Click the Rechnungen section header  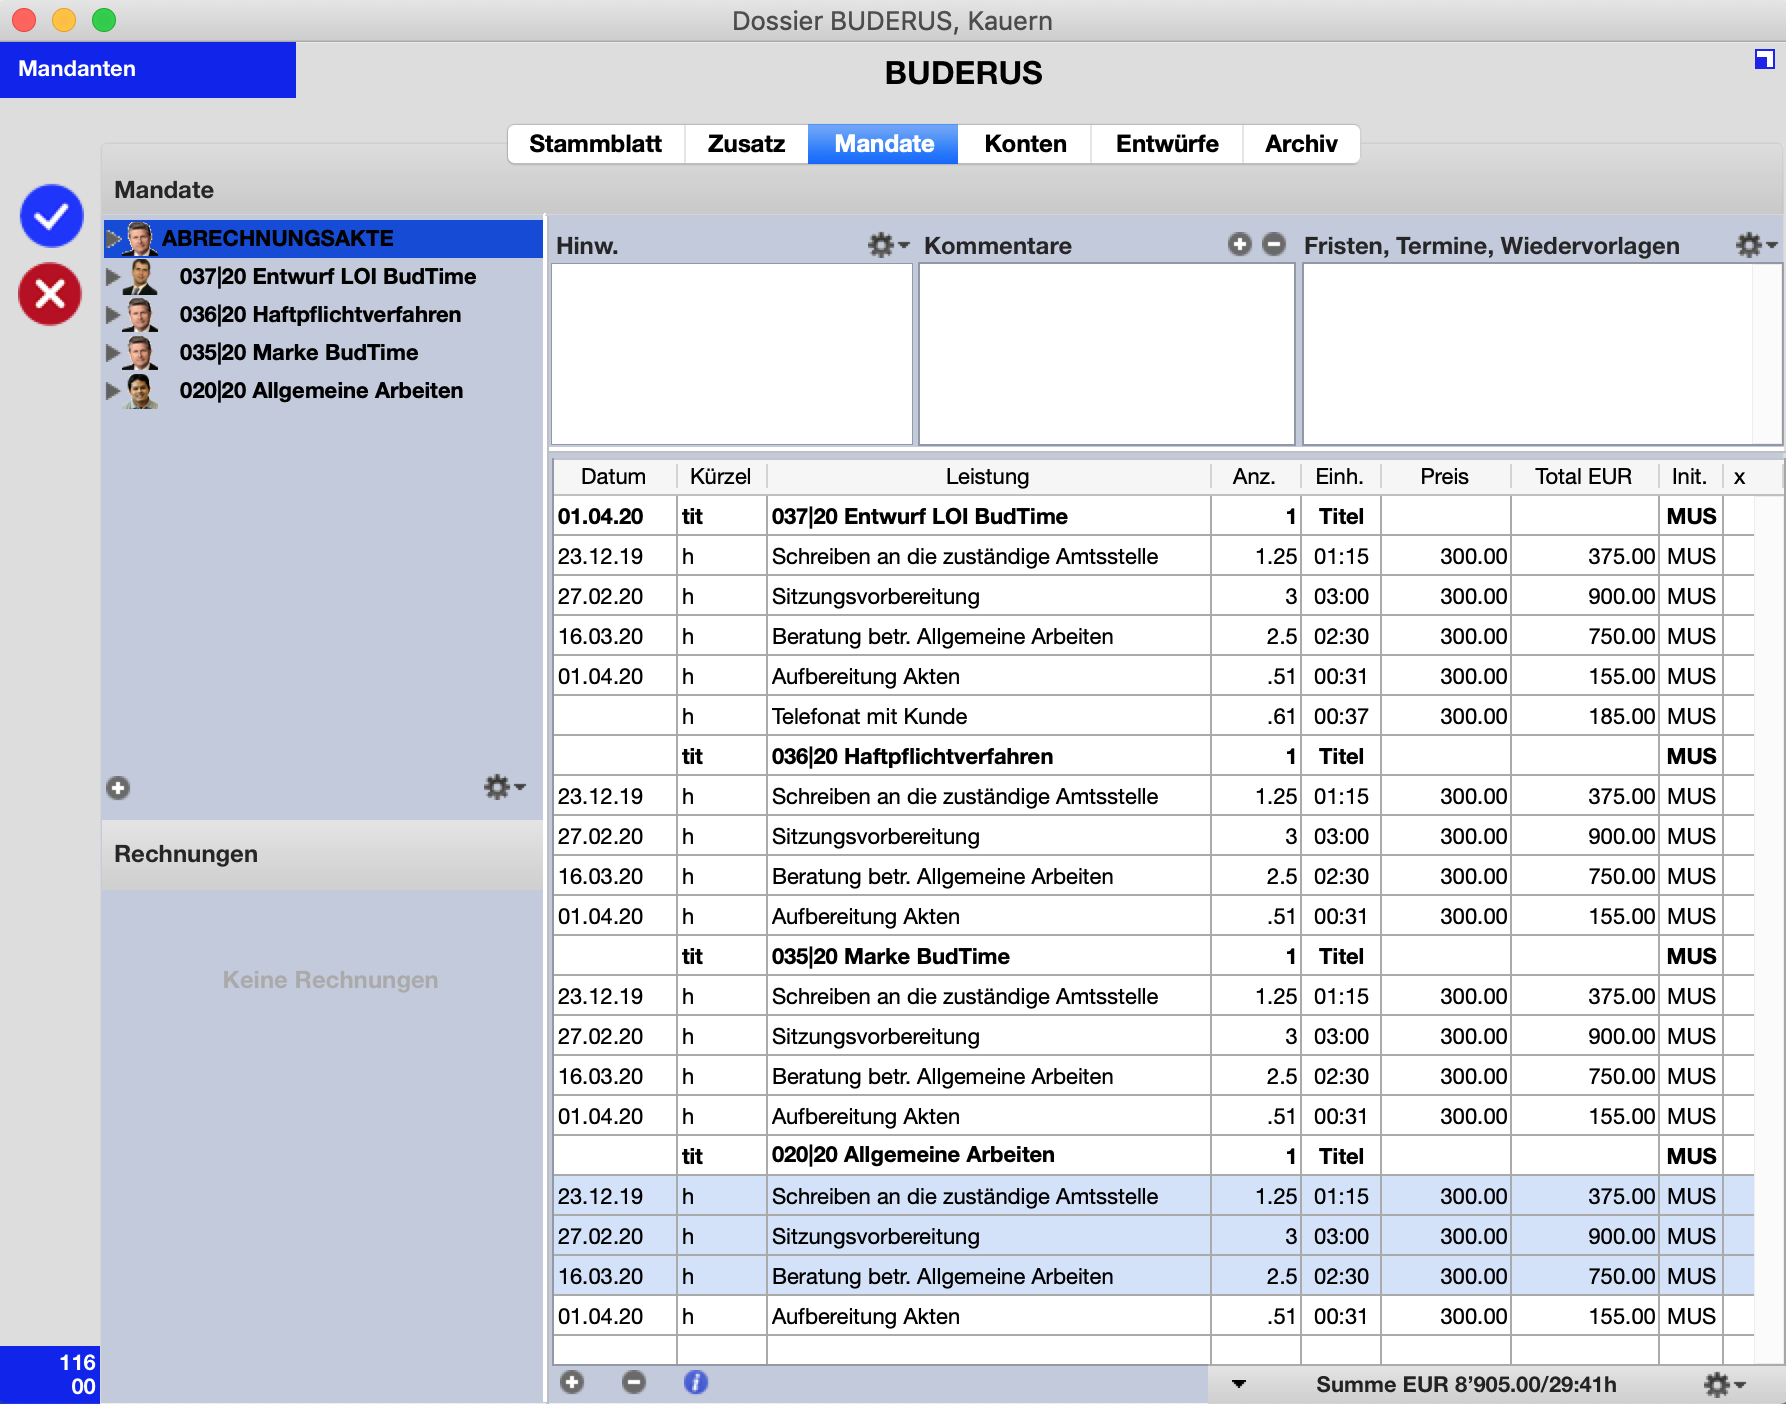click(322, 854)
